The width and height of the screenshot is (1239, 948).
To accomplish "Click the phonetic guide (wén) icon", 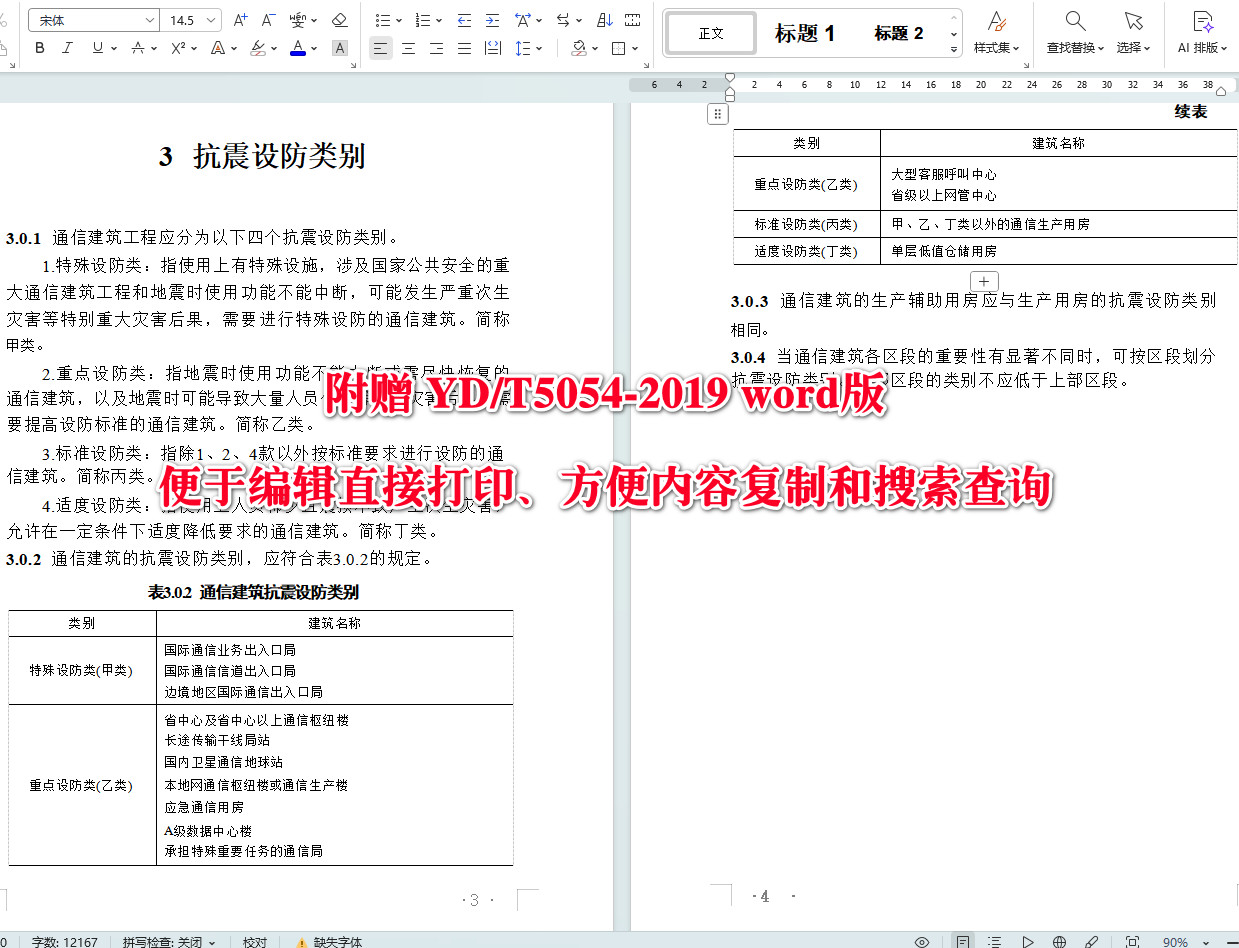I will pos(298,20).
